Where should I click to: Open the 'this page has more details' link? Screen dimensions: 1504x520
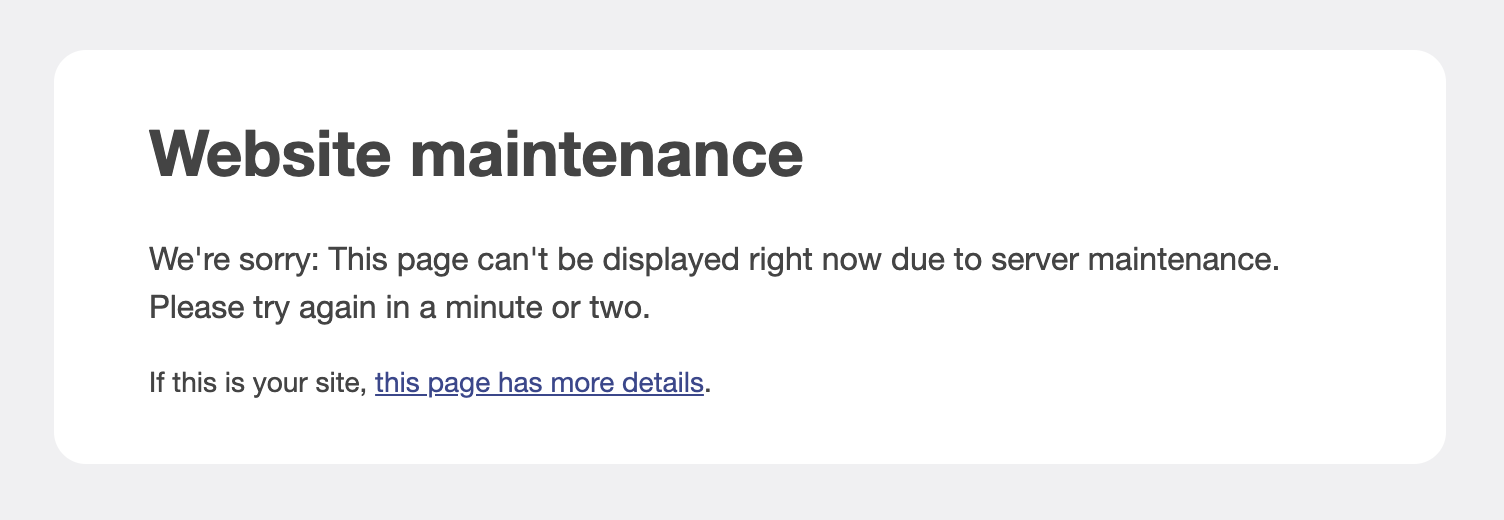coord(539,383)
